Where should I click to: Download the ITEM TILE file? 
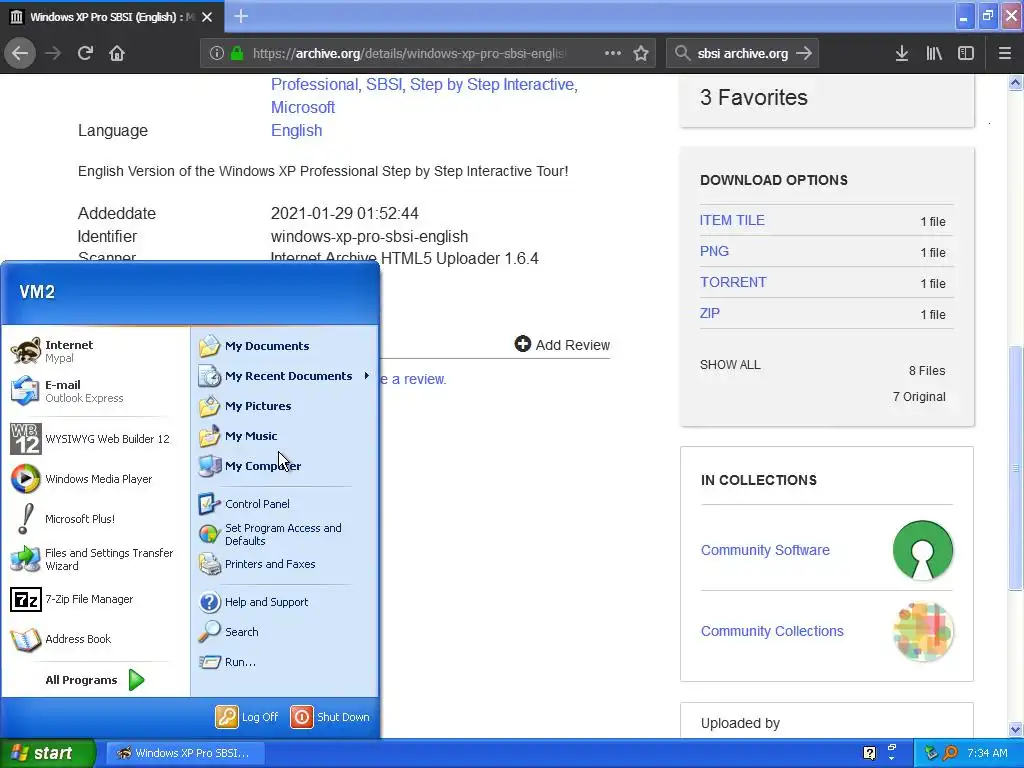(x=731, y=220)
